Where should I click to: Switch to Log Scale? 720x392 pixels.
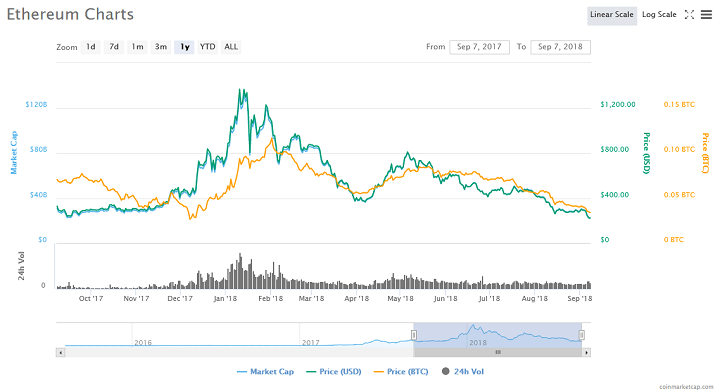[x=659, y=15]
